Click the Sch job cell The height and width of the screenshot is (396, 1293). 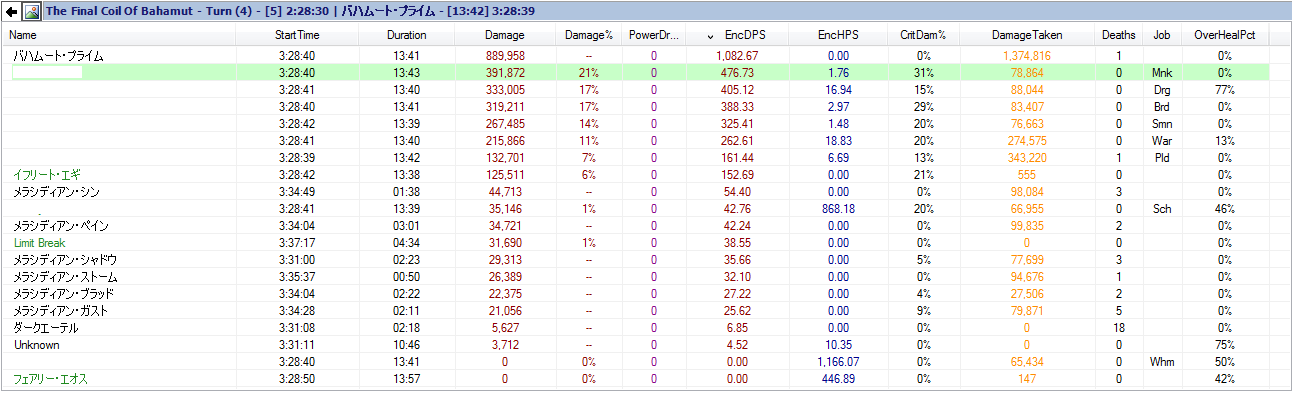point(1161,208)
